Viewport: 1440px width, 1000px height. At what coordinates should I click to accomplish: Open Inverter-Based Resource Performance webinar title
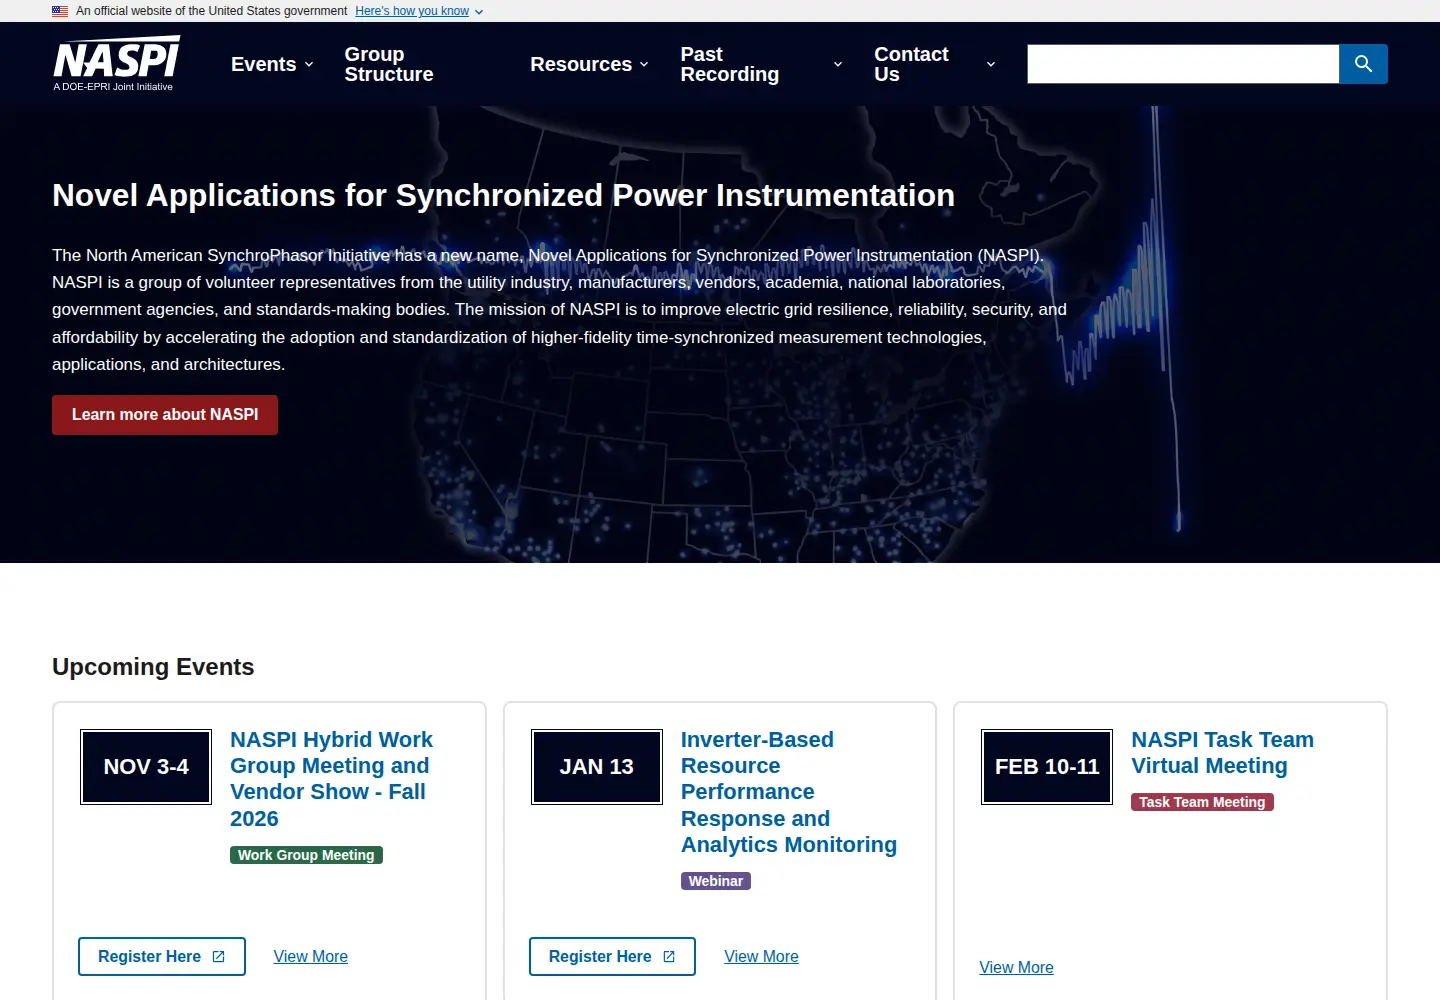pos(789,792)
